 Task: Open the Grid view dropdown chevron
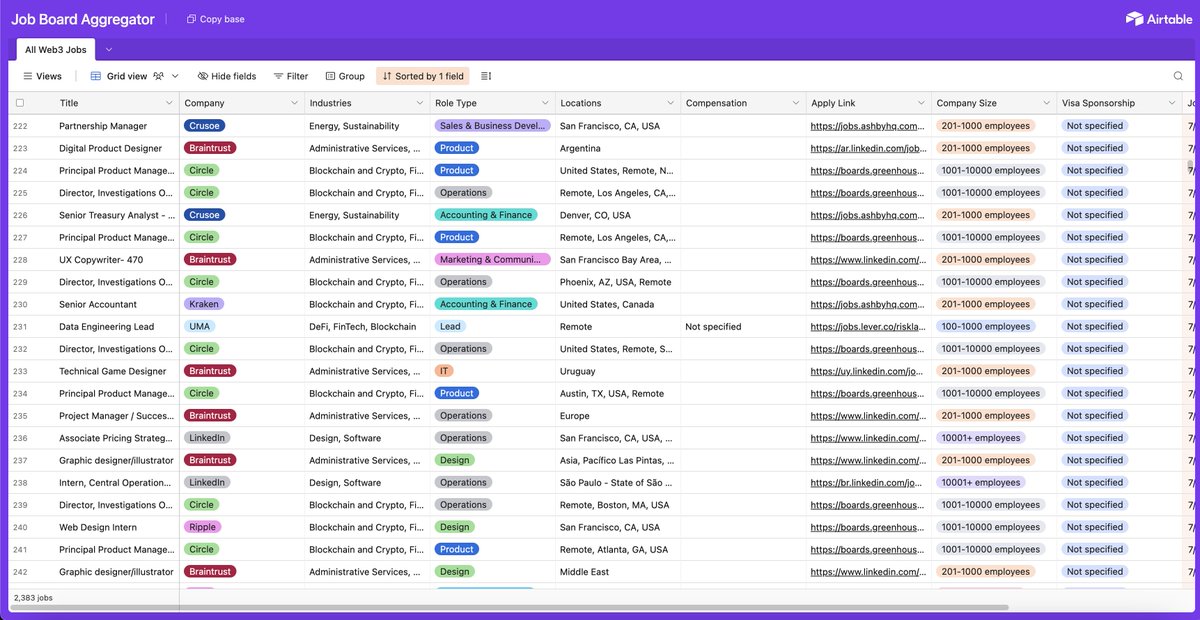[x=176, y=76]
